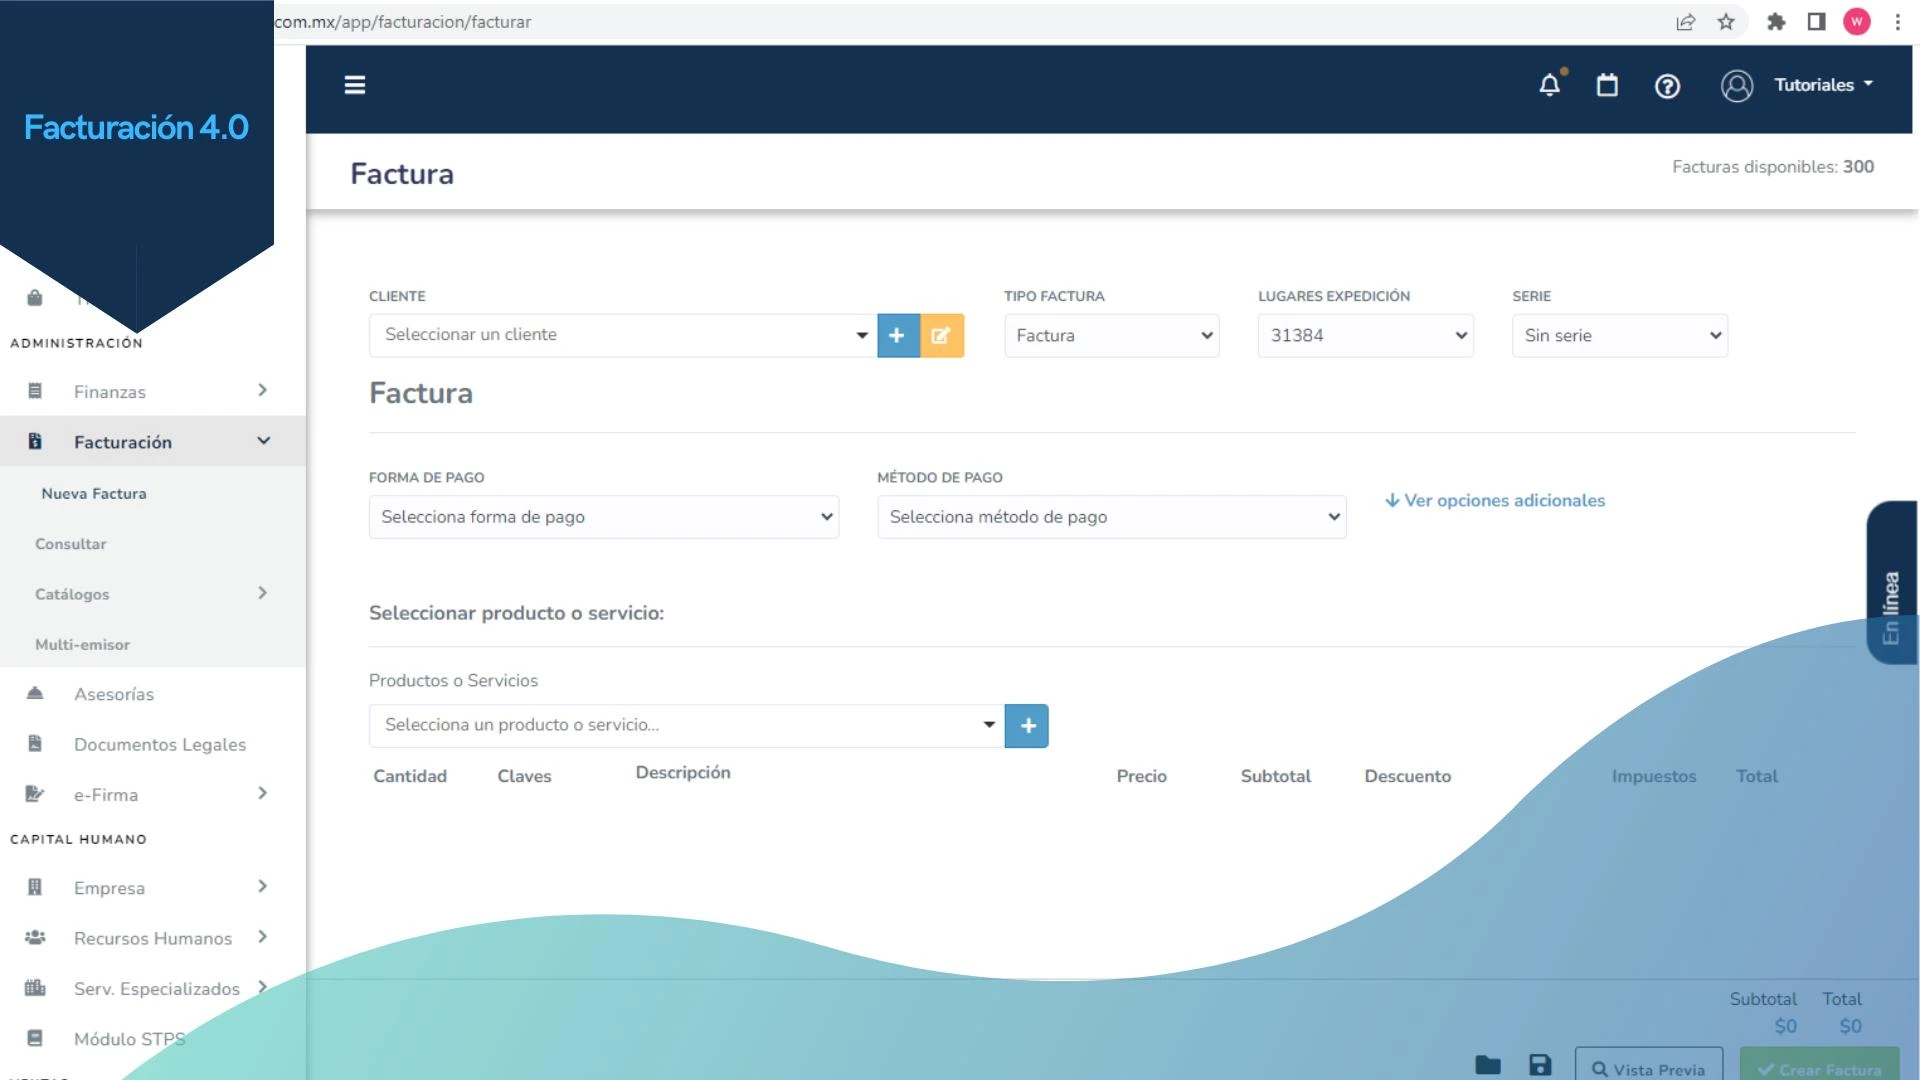Open the notifications bell
Viewport: 1920px width, 1080px height.
click(1549, 86)
